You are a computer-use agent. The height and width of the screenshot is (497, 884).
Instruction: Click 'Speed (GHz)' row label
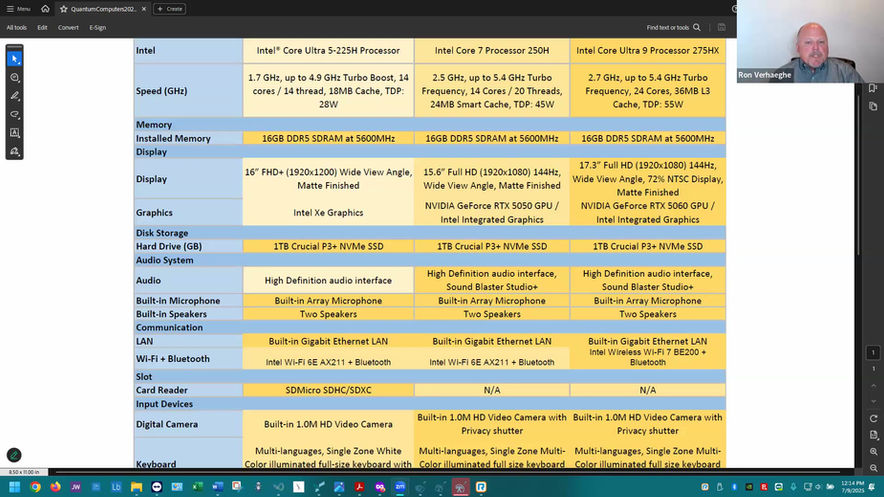point(161,91)
